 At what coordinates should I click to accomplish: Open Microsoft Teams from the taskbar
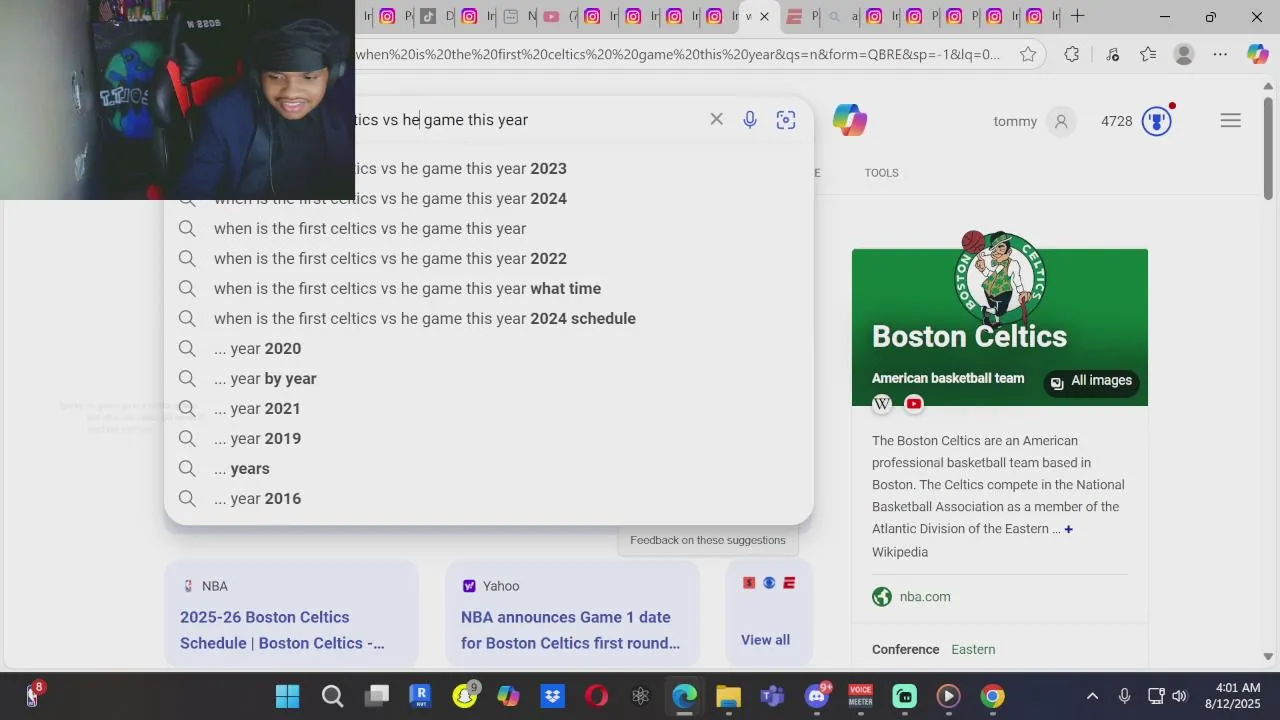point(772,696)
